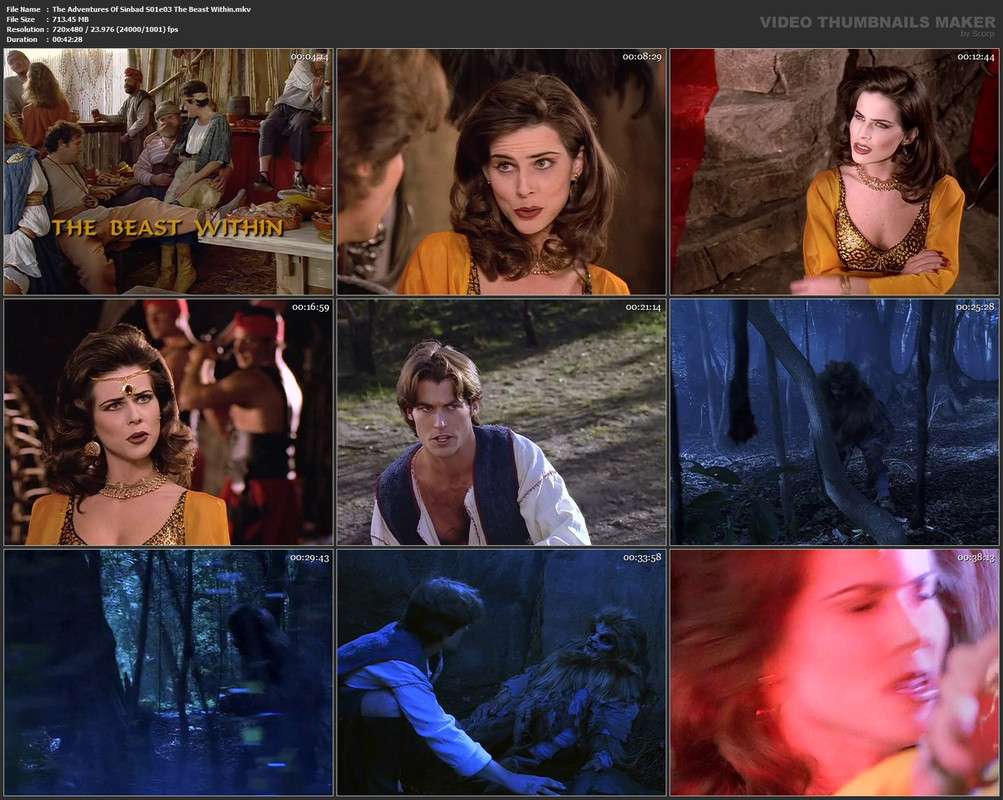
Task: Select the file size value 713.45 MB
Action: pyautogui.click(x=70, y=19)
